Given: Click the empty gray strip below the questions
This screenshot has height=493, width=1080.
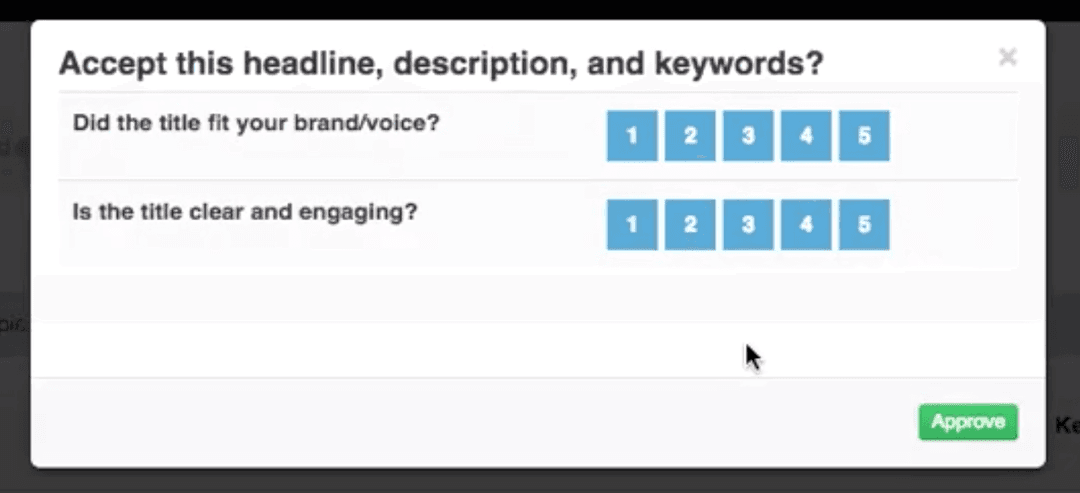Looking at the screenshot, I should coord(538,298).
